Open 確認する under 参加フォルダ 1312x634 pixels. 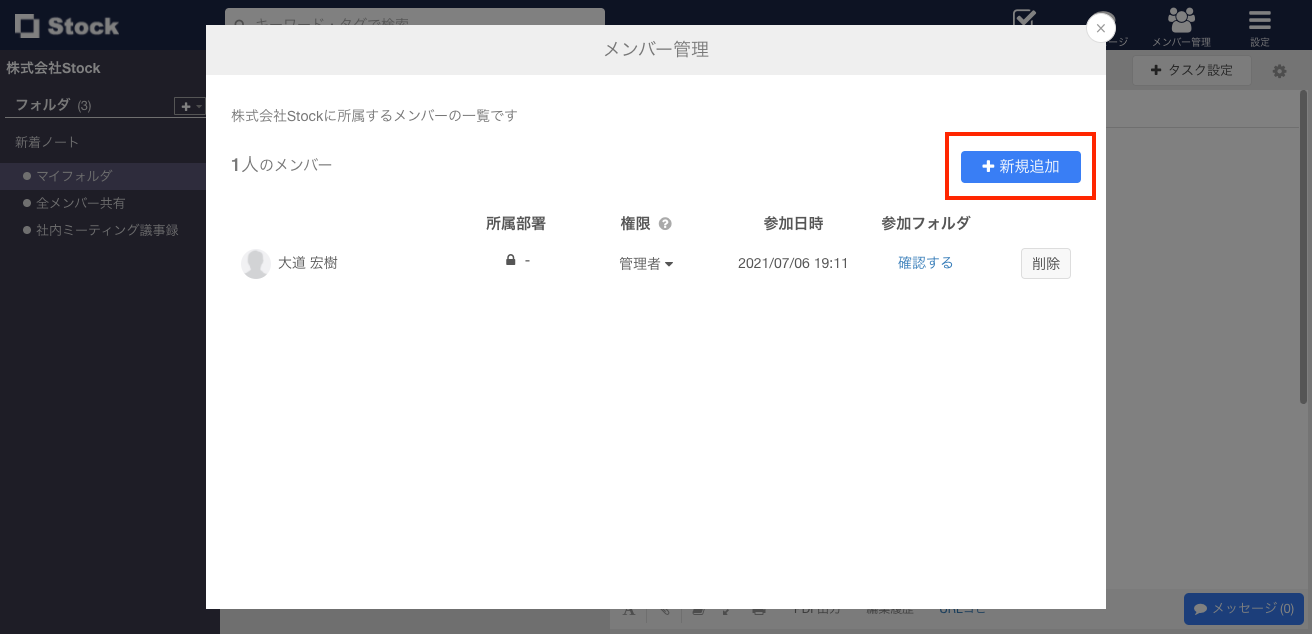click(924, 263)
